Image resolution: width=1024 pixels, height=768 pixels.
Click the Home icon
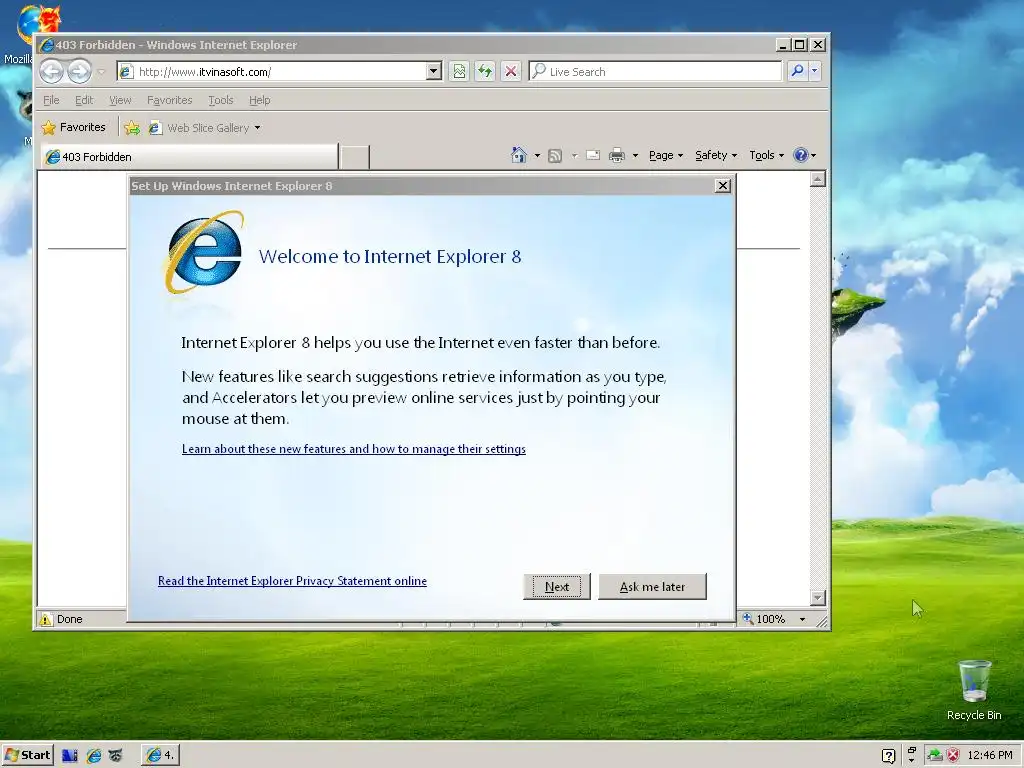click(519, 155)
